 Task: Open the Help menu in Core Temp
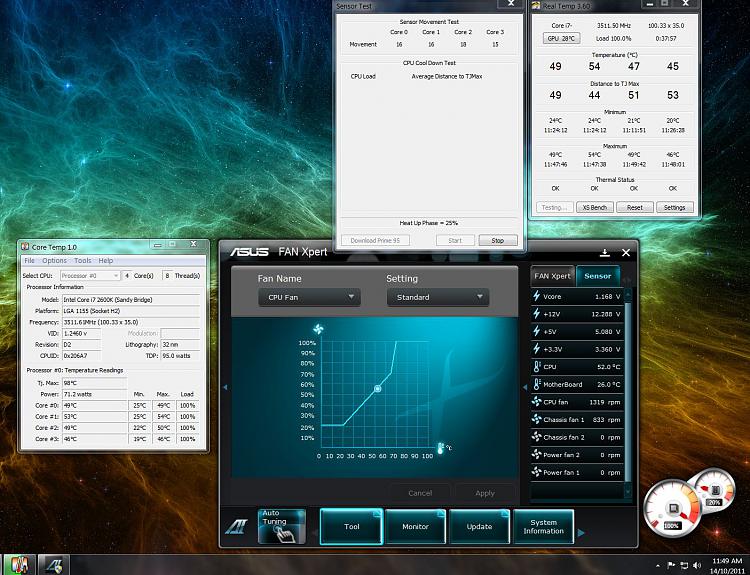click(106, 261)
